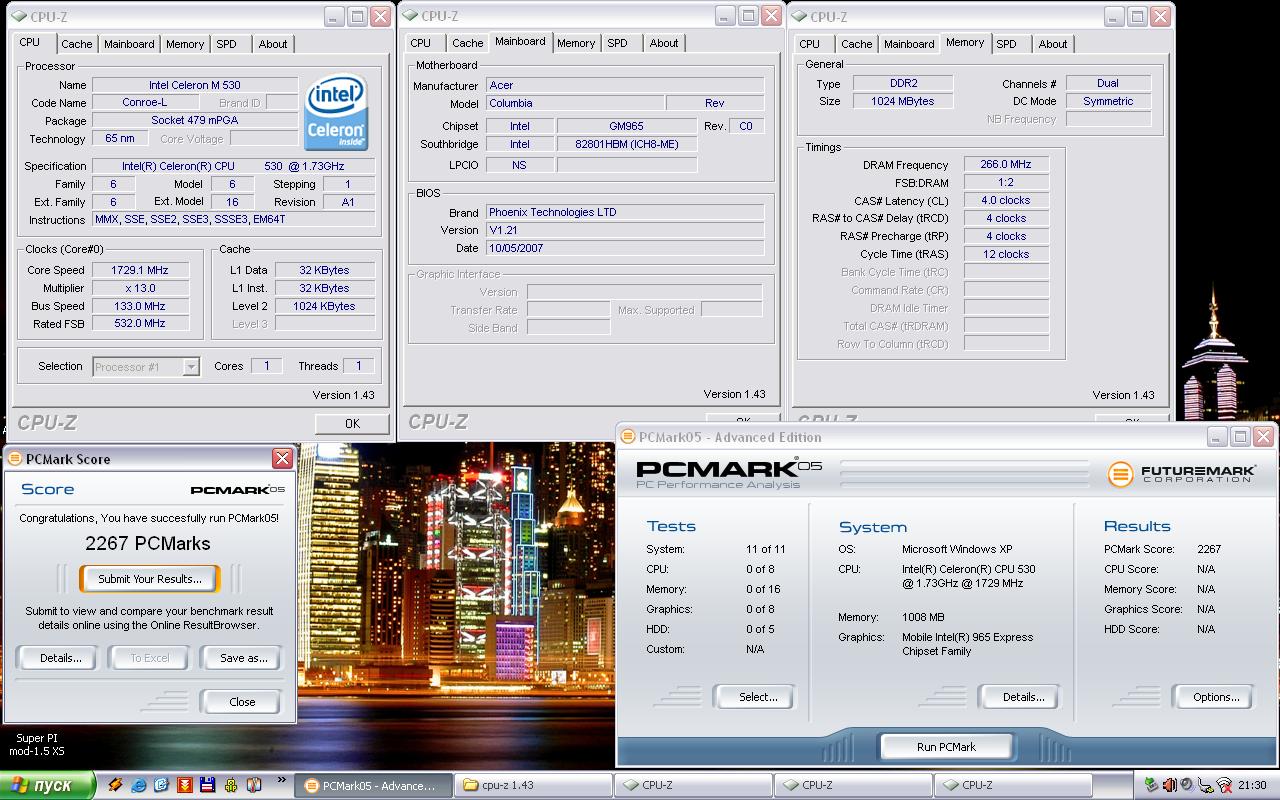This screenshot has height=800, width=1280.
Task: Open the SPD tab in Memory window
Action: tap(1007, 44)
